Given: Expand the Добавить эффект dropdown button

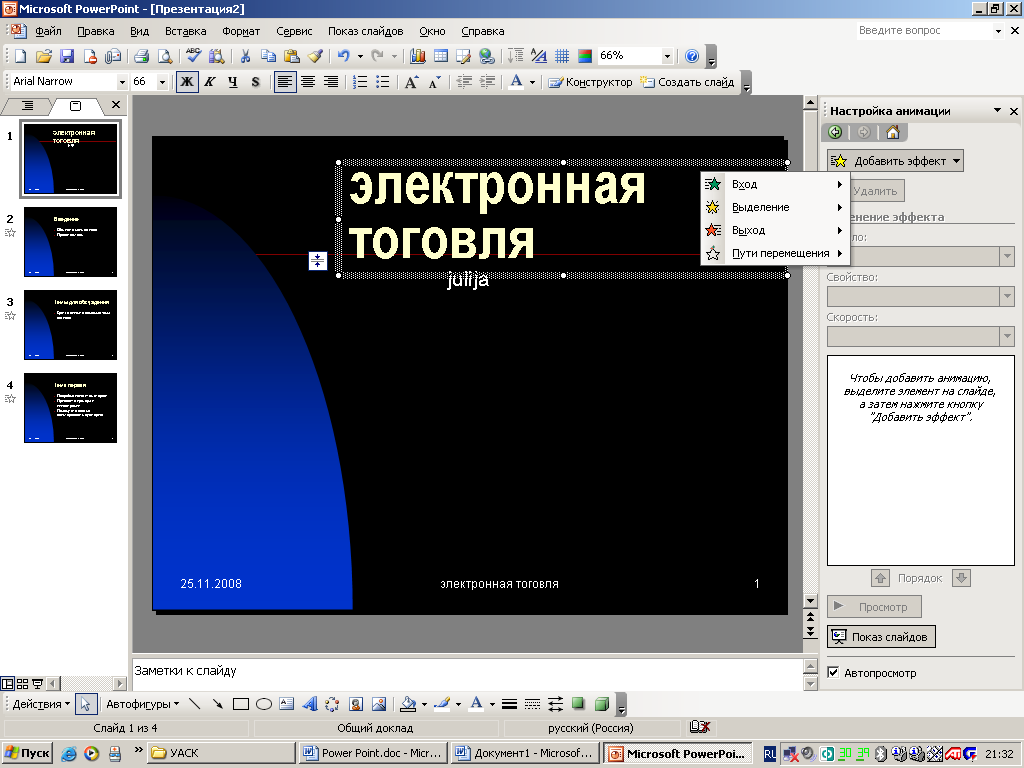Looking at the screenshot, I should 895,161.
